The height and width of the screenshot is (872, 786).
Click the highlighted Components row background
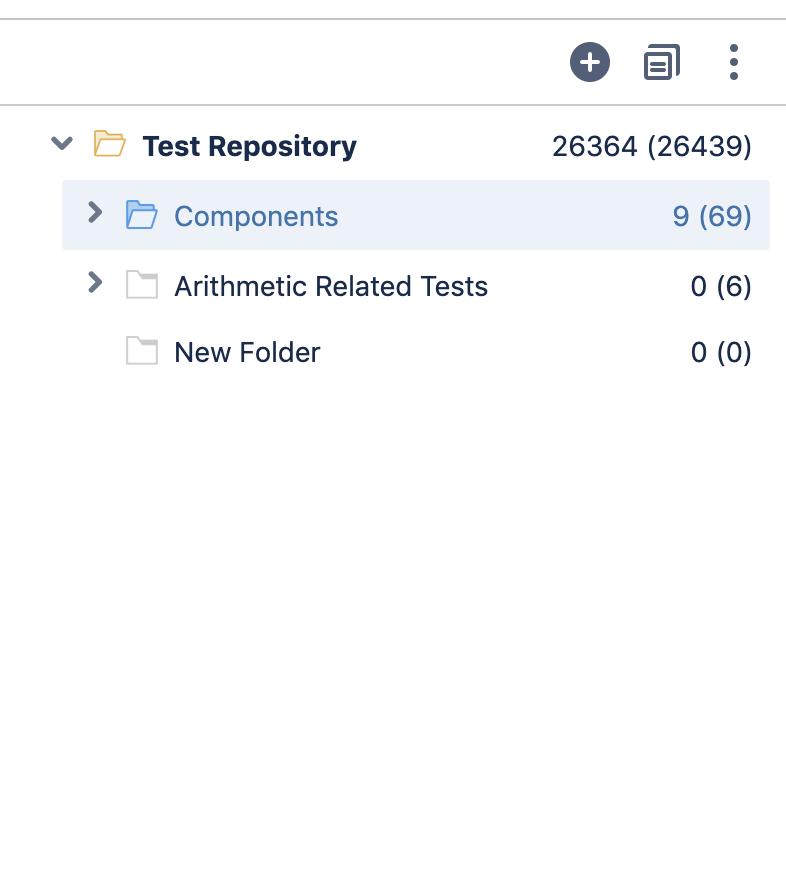416,215
